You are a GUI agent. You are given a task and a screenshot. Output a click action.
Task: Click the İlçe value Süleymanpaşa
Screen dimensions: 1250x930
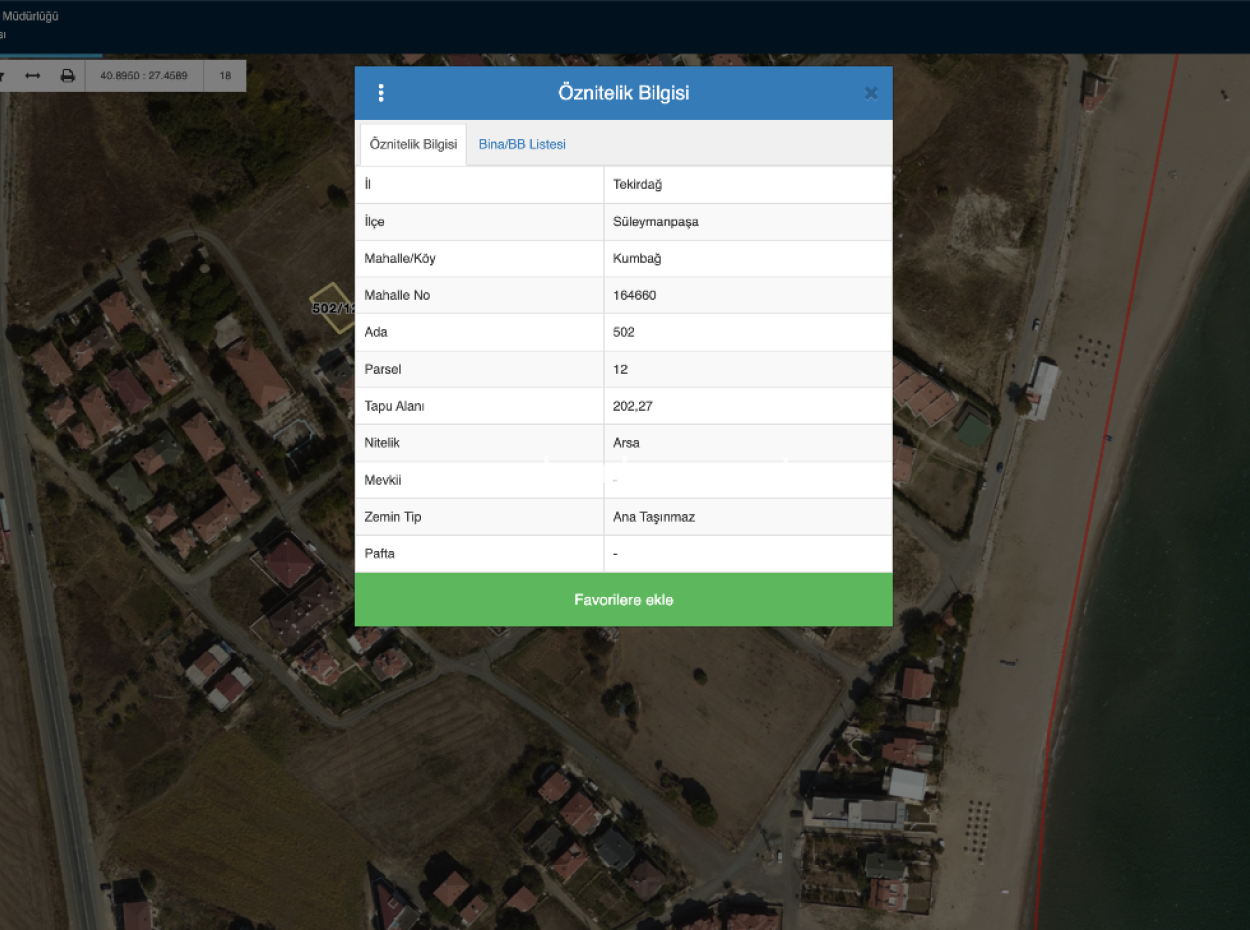click(655, 221)
